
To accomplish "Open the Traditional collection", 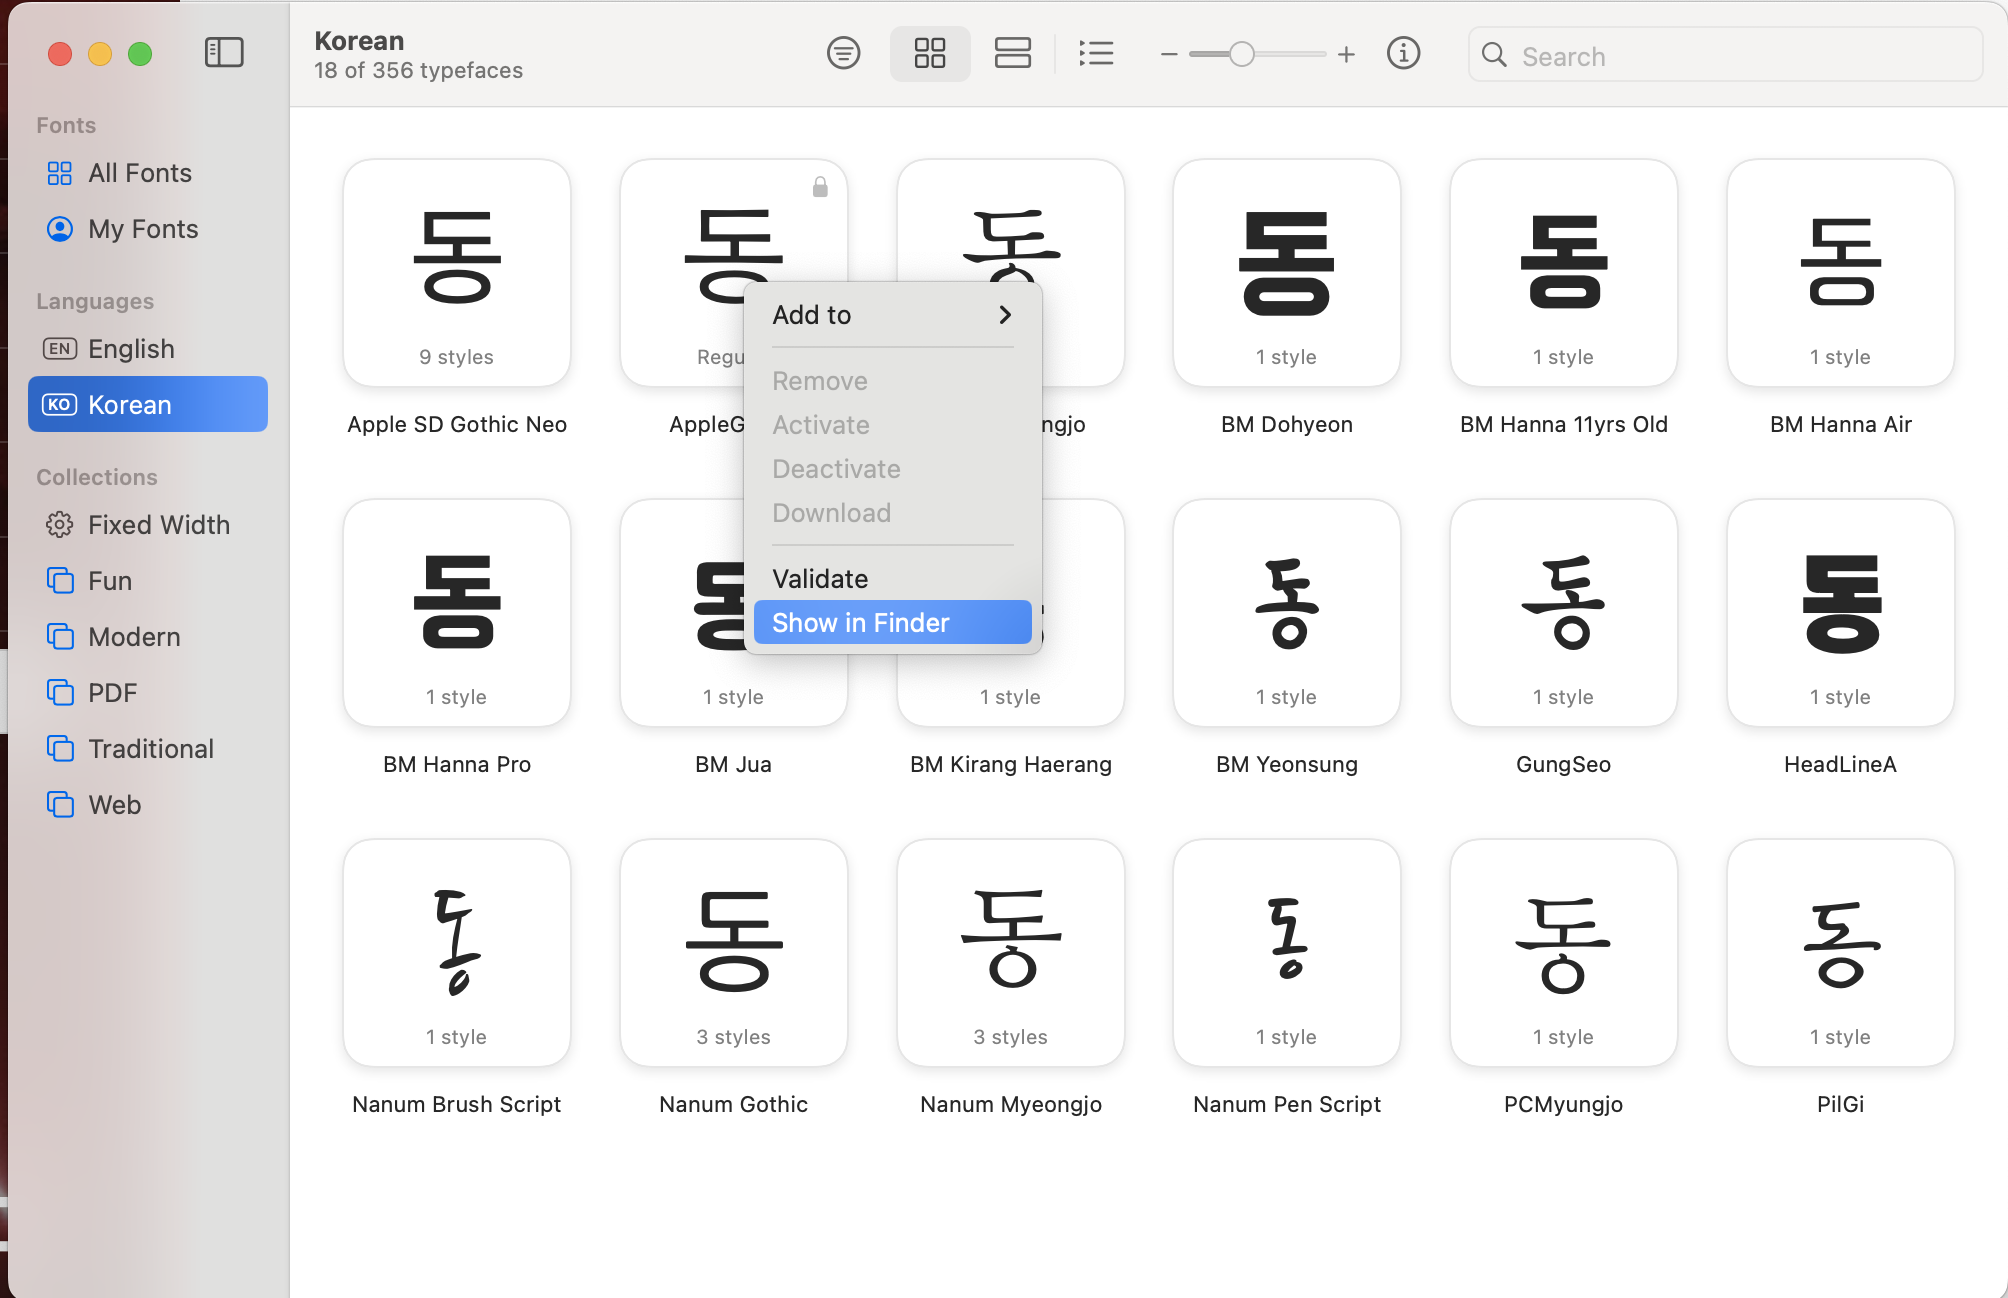I will point(150,749).
